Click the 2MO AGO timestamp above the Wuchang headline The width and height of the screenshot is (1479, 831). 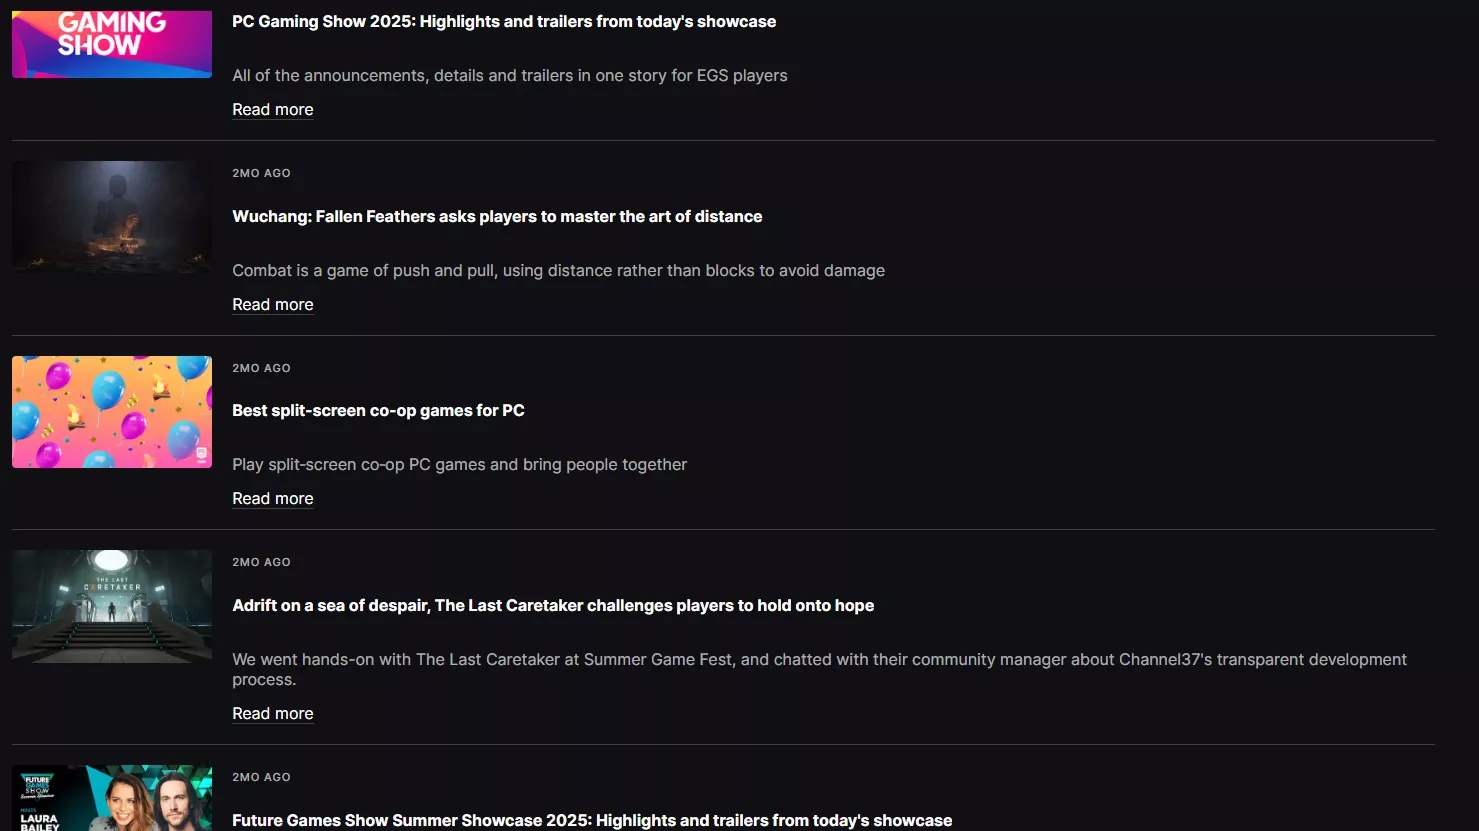point(261,174)
